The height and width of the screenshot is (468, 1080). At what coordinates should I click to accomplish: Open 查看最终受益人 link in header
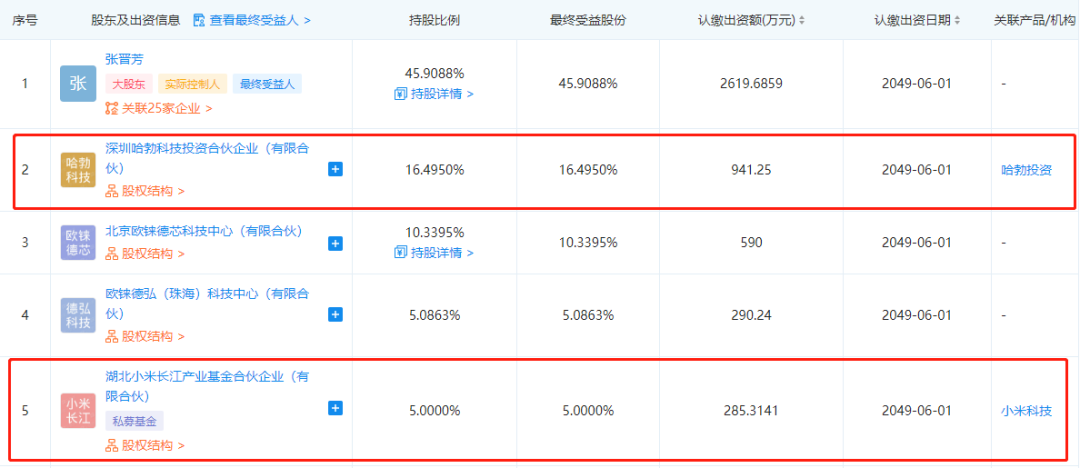[x=260, y=20]
